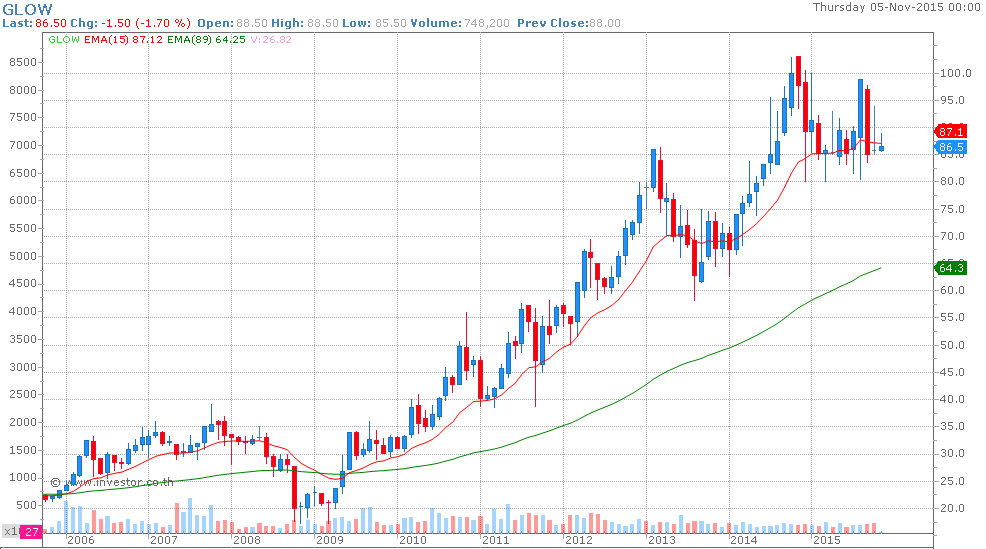
Task: Click the 2010 year label
Action: (x=413, y=540)
